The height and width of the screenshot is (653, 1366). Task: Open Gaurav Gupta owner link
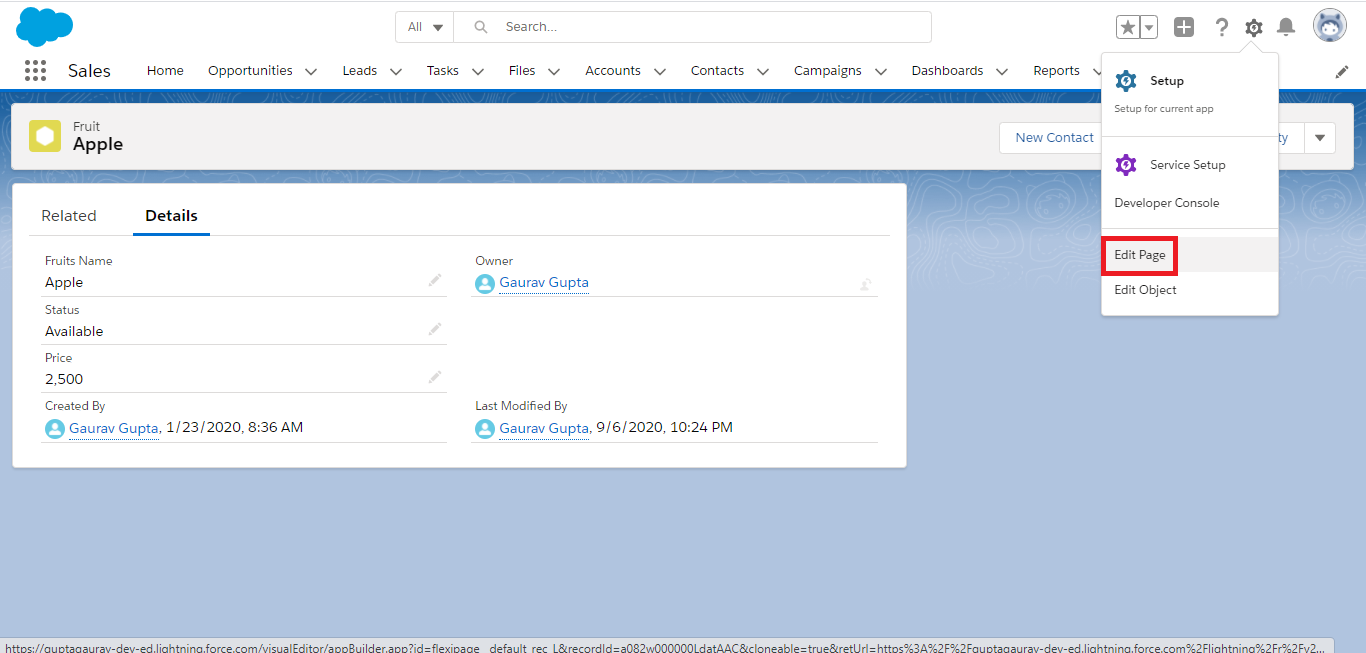coord(544,283)
